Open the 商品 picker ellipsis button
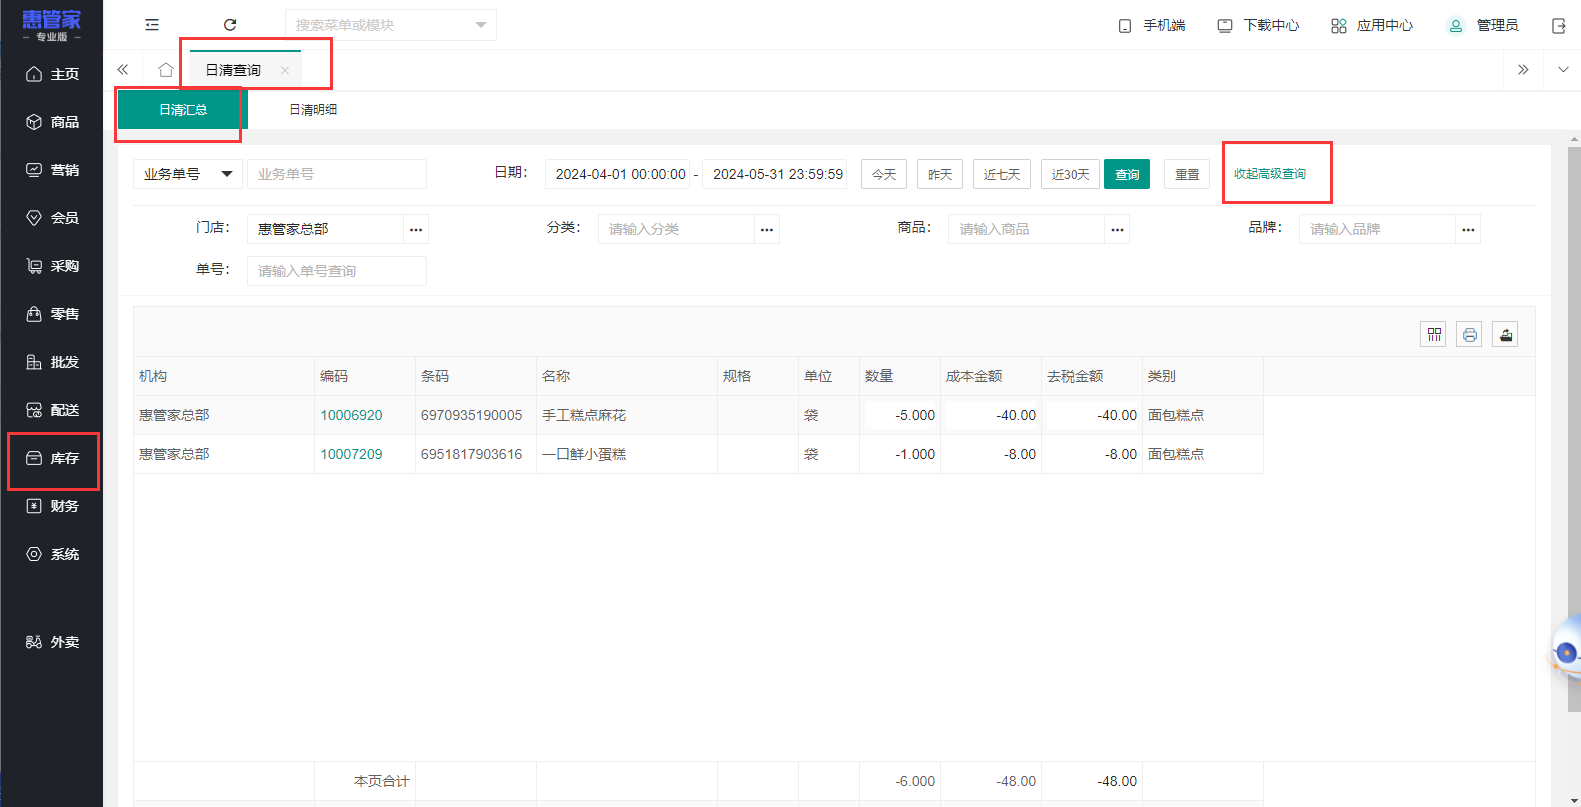 tap(1117, 229)
